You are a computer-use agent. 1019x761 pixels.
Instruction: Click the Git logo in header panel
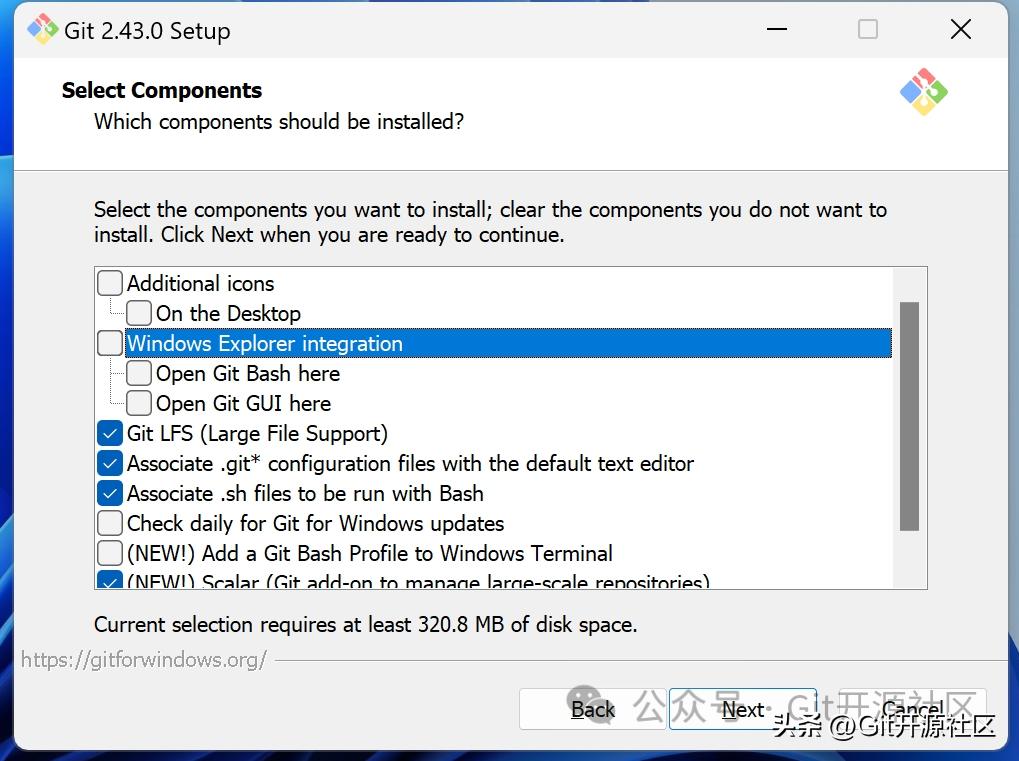pos(923,92)
